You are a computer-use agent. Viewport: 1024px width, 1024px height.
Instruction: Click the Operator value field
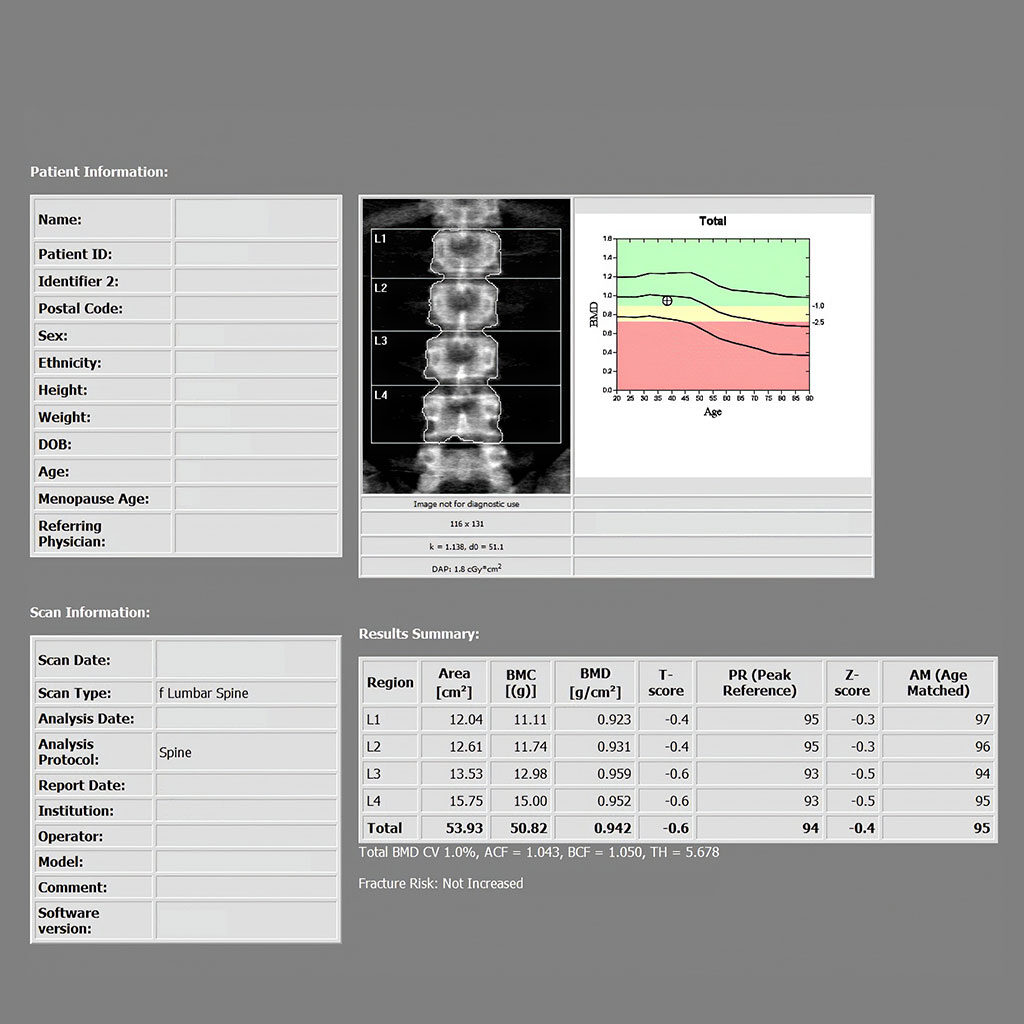246,836
